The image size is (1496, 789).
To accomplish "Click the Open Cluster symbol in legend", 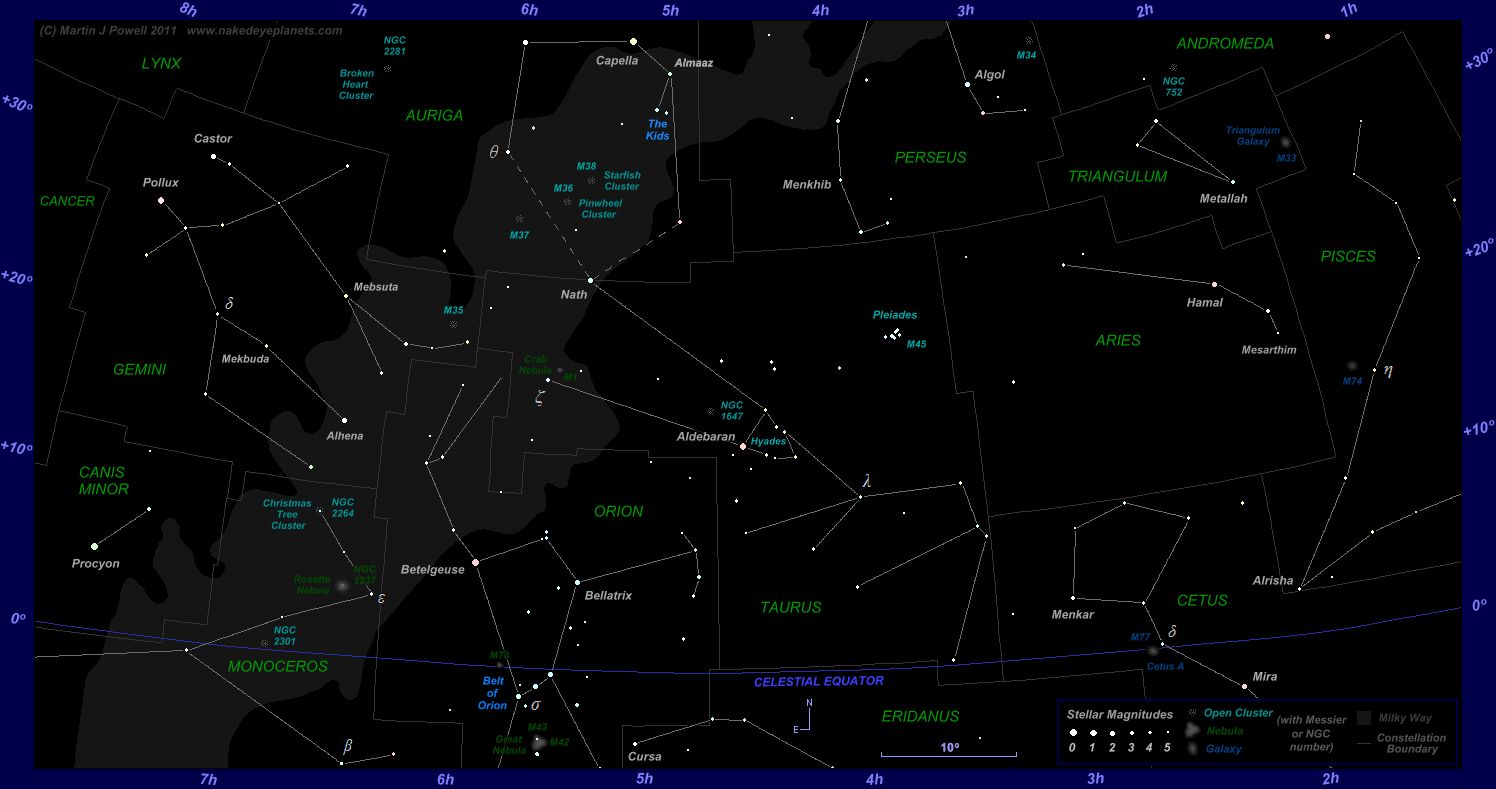I will [1191, 713].
